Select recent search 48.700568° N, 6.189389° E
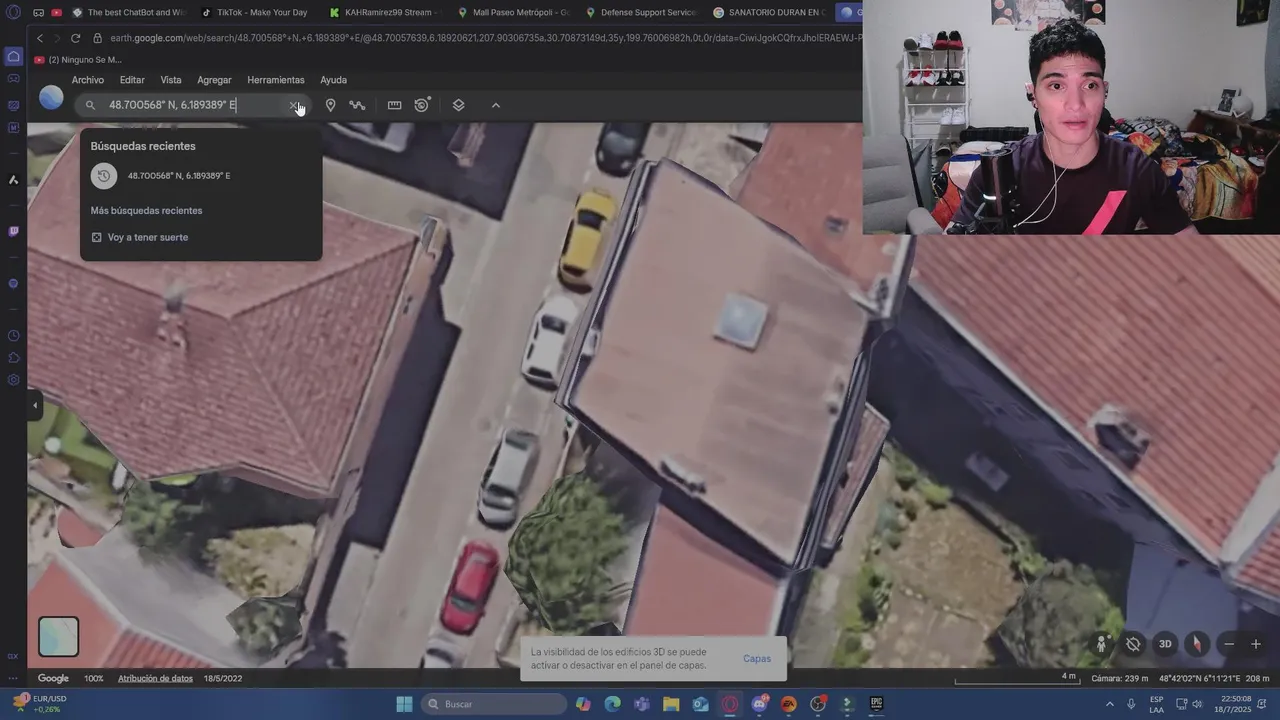The width and height of the screenshot is (1280, 720). pos(200,176)
